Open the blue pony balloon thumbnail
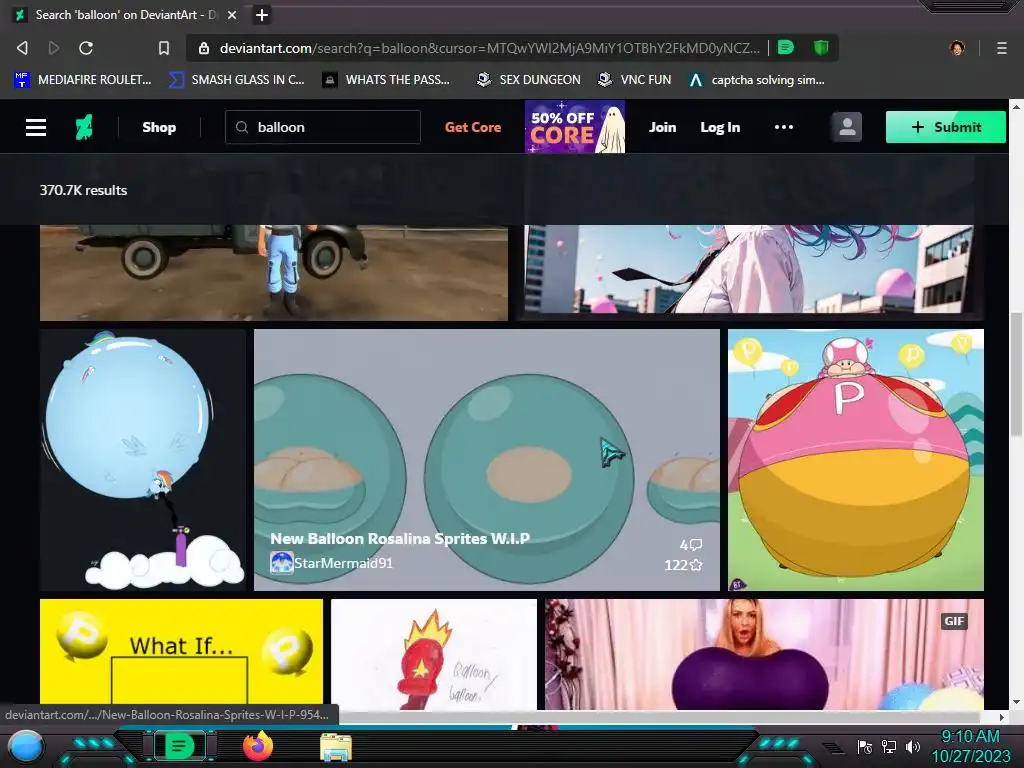The height and width of the screenshot is (768, 1024). tap(142, 460)
